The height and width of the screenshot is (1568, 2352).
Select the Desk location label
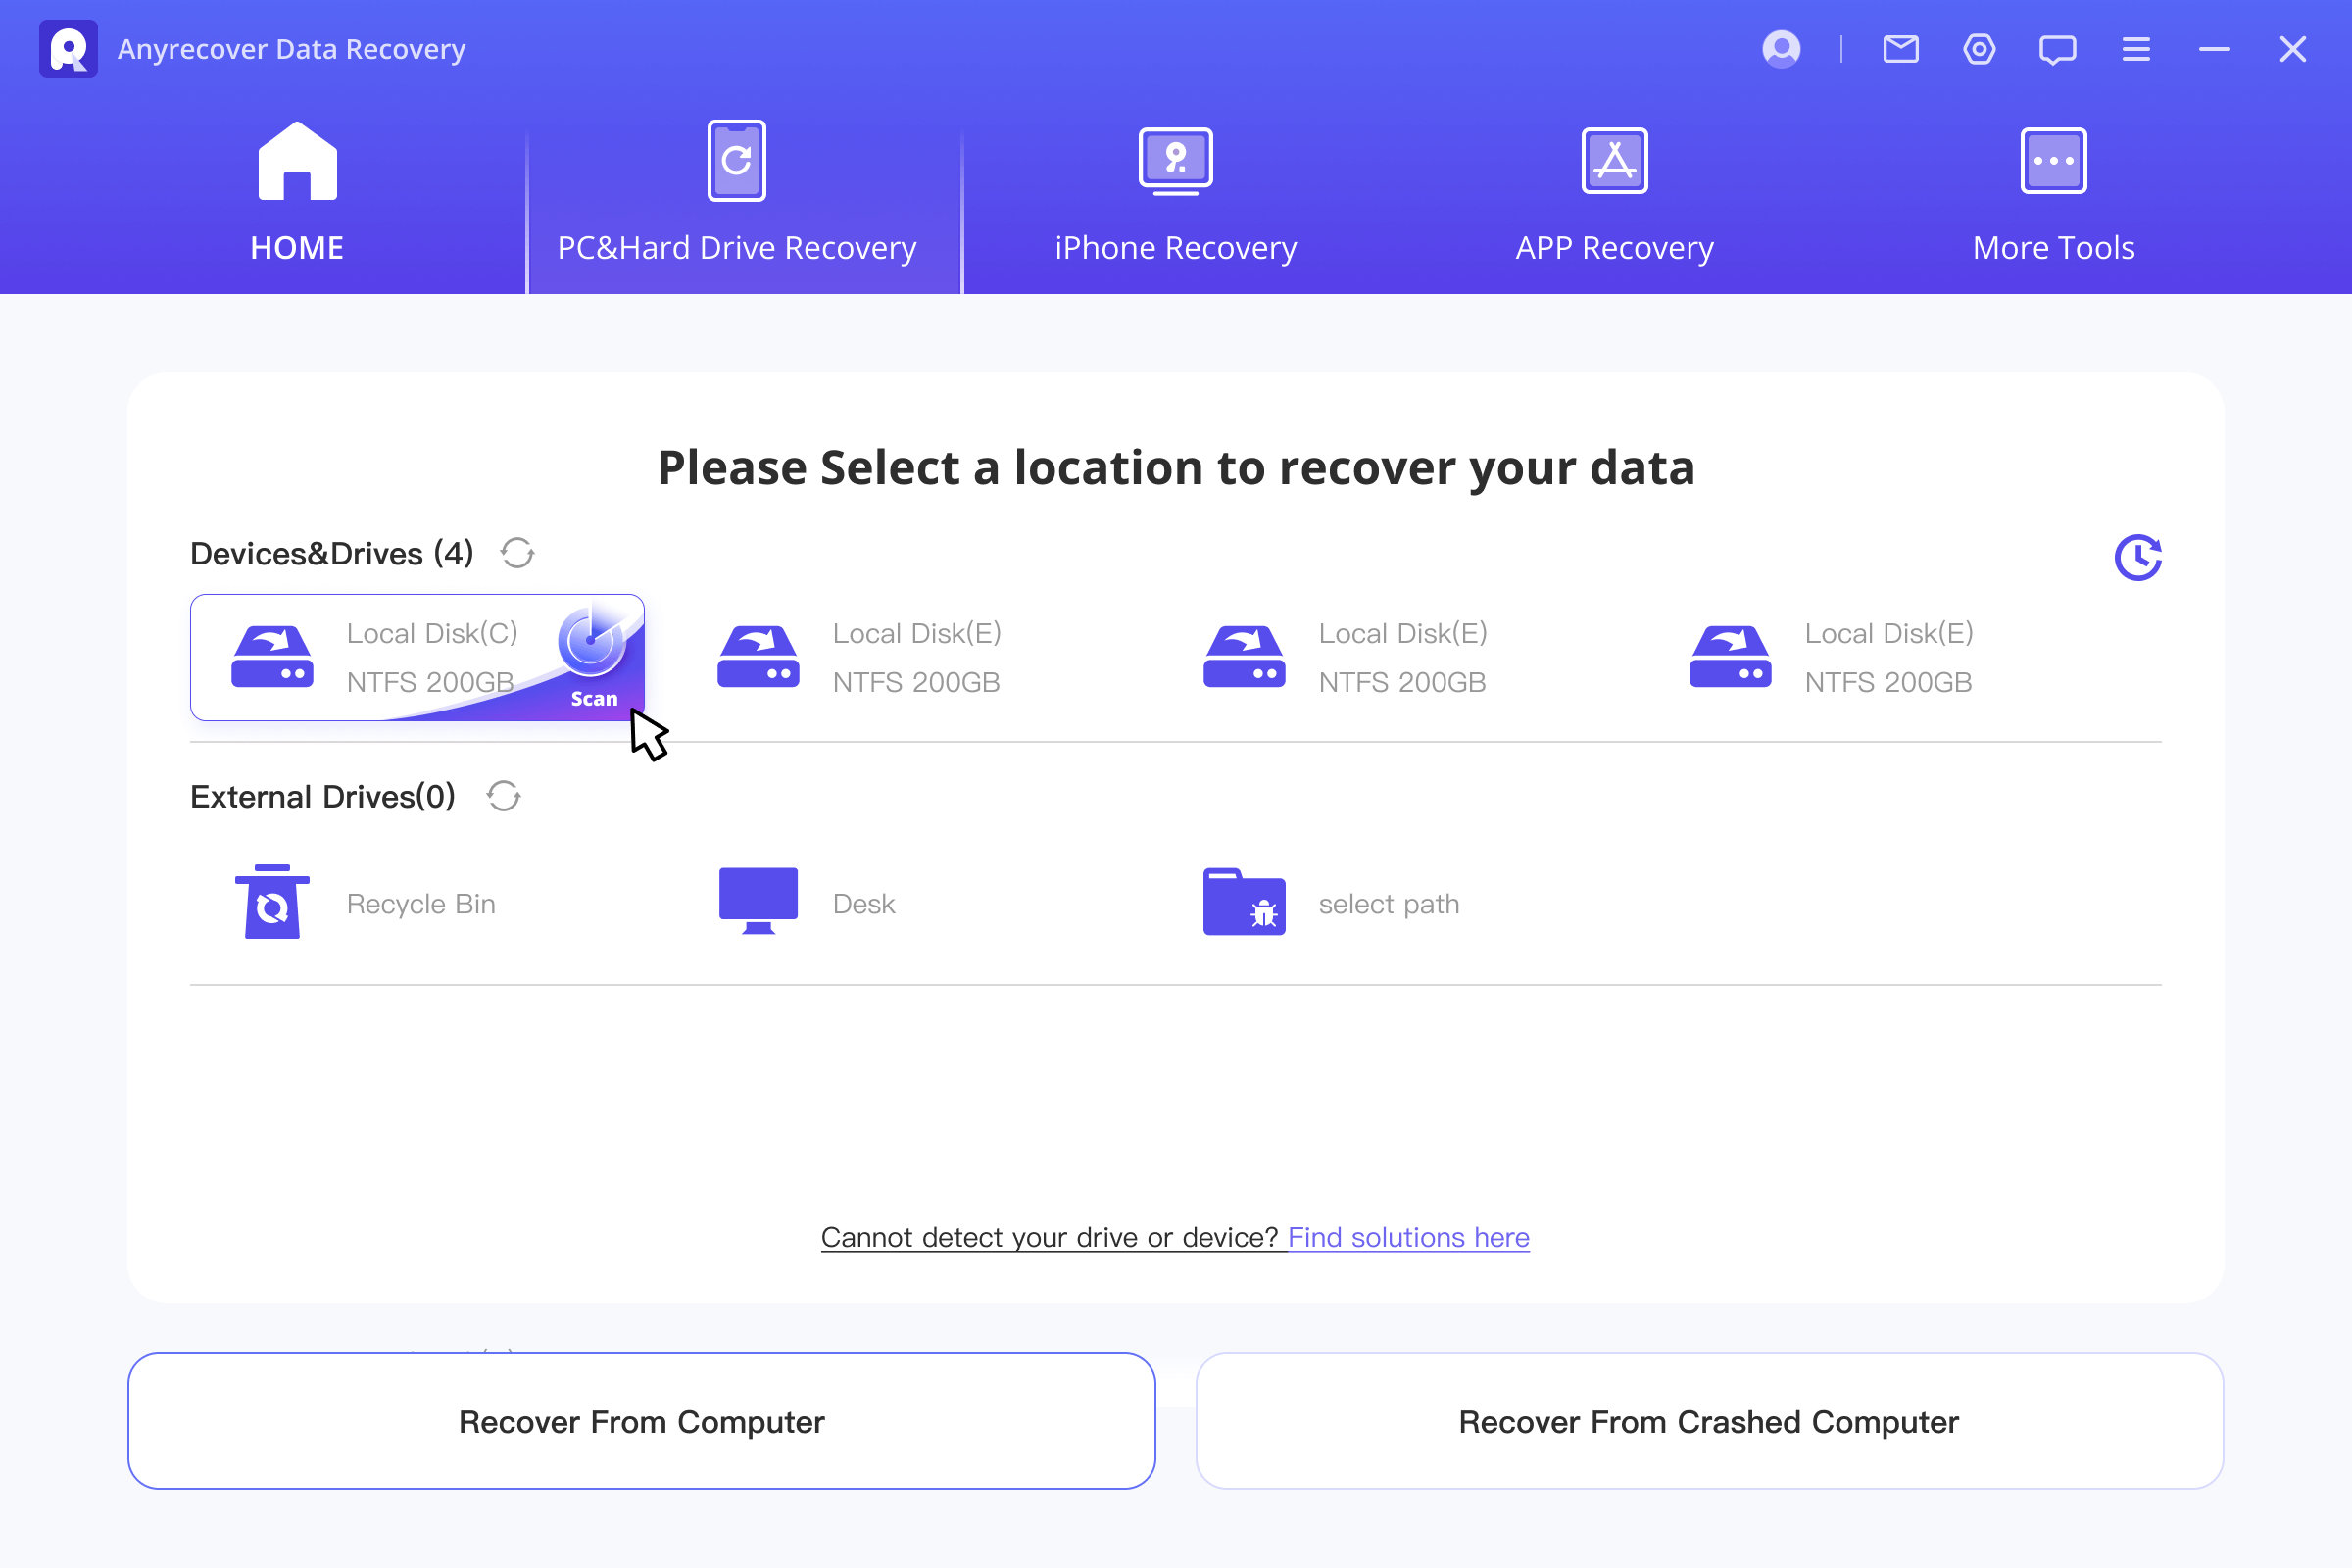click(864, 904)
